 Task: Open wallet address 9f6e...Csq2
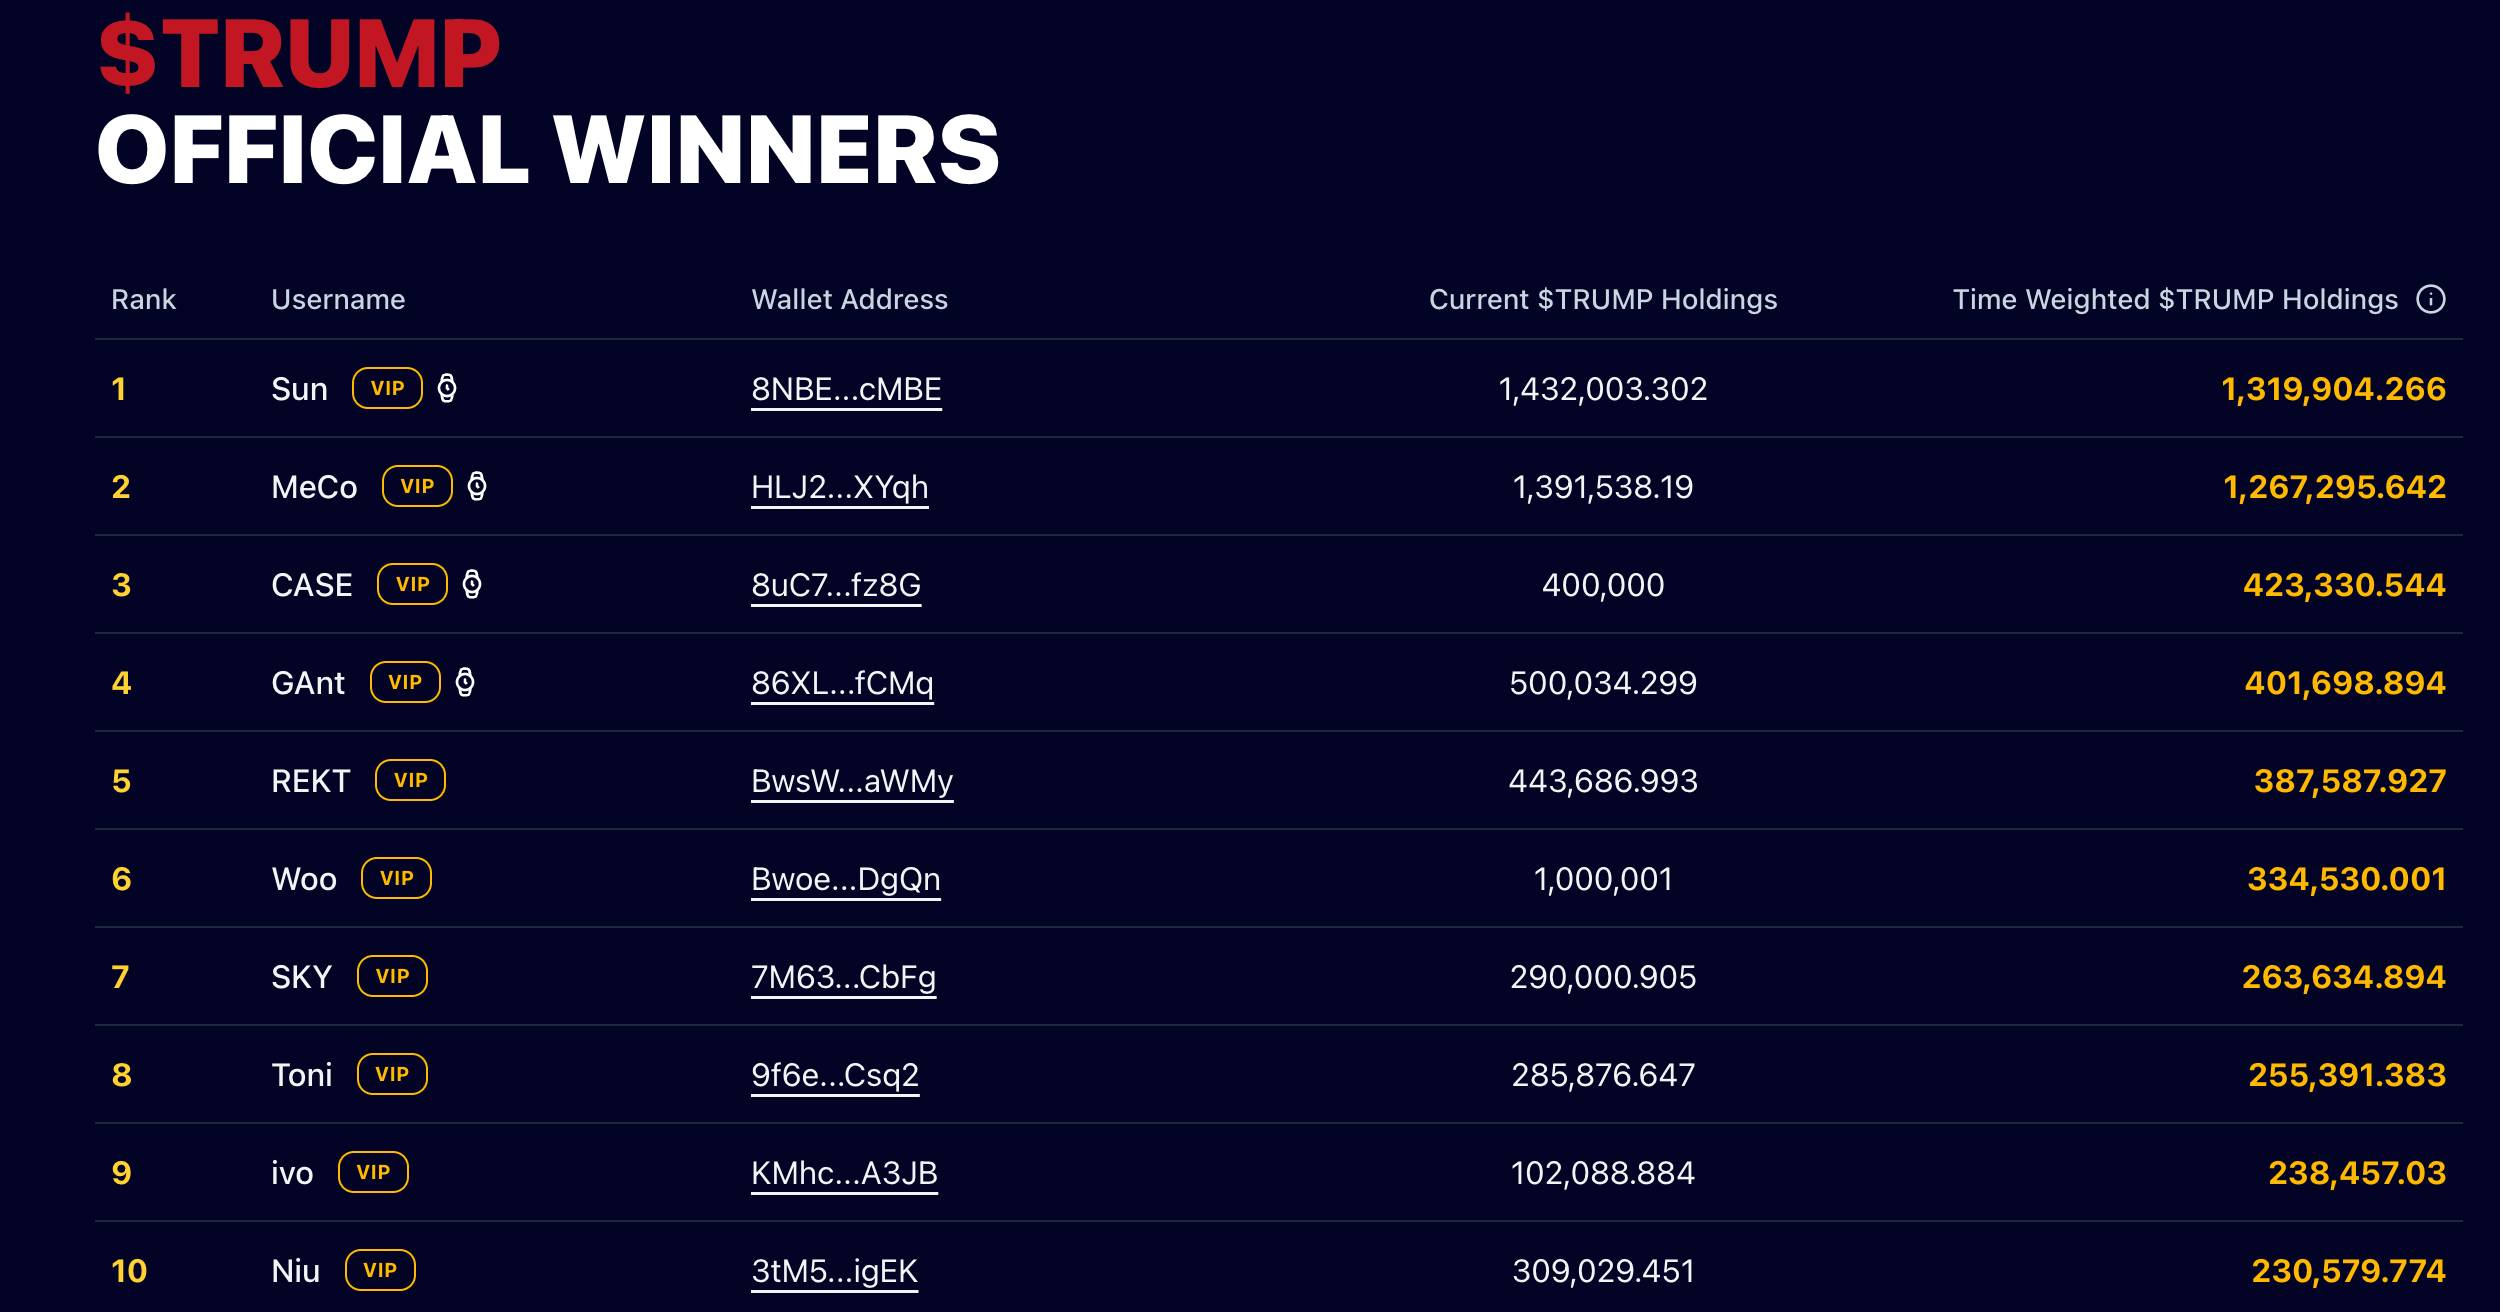click(x=834, y=1075)
